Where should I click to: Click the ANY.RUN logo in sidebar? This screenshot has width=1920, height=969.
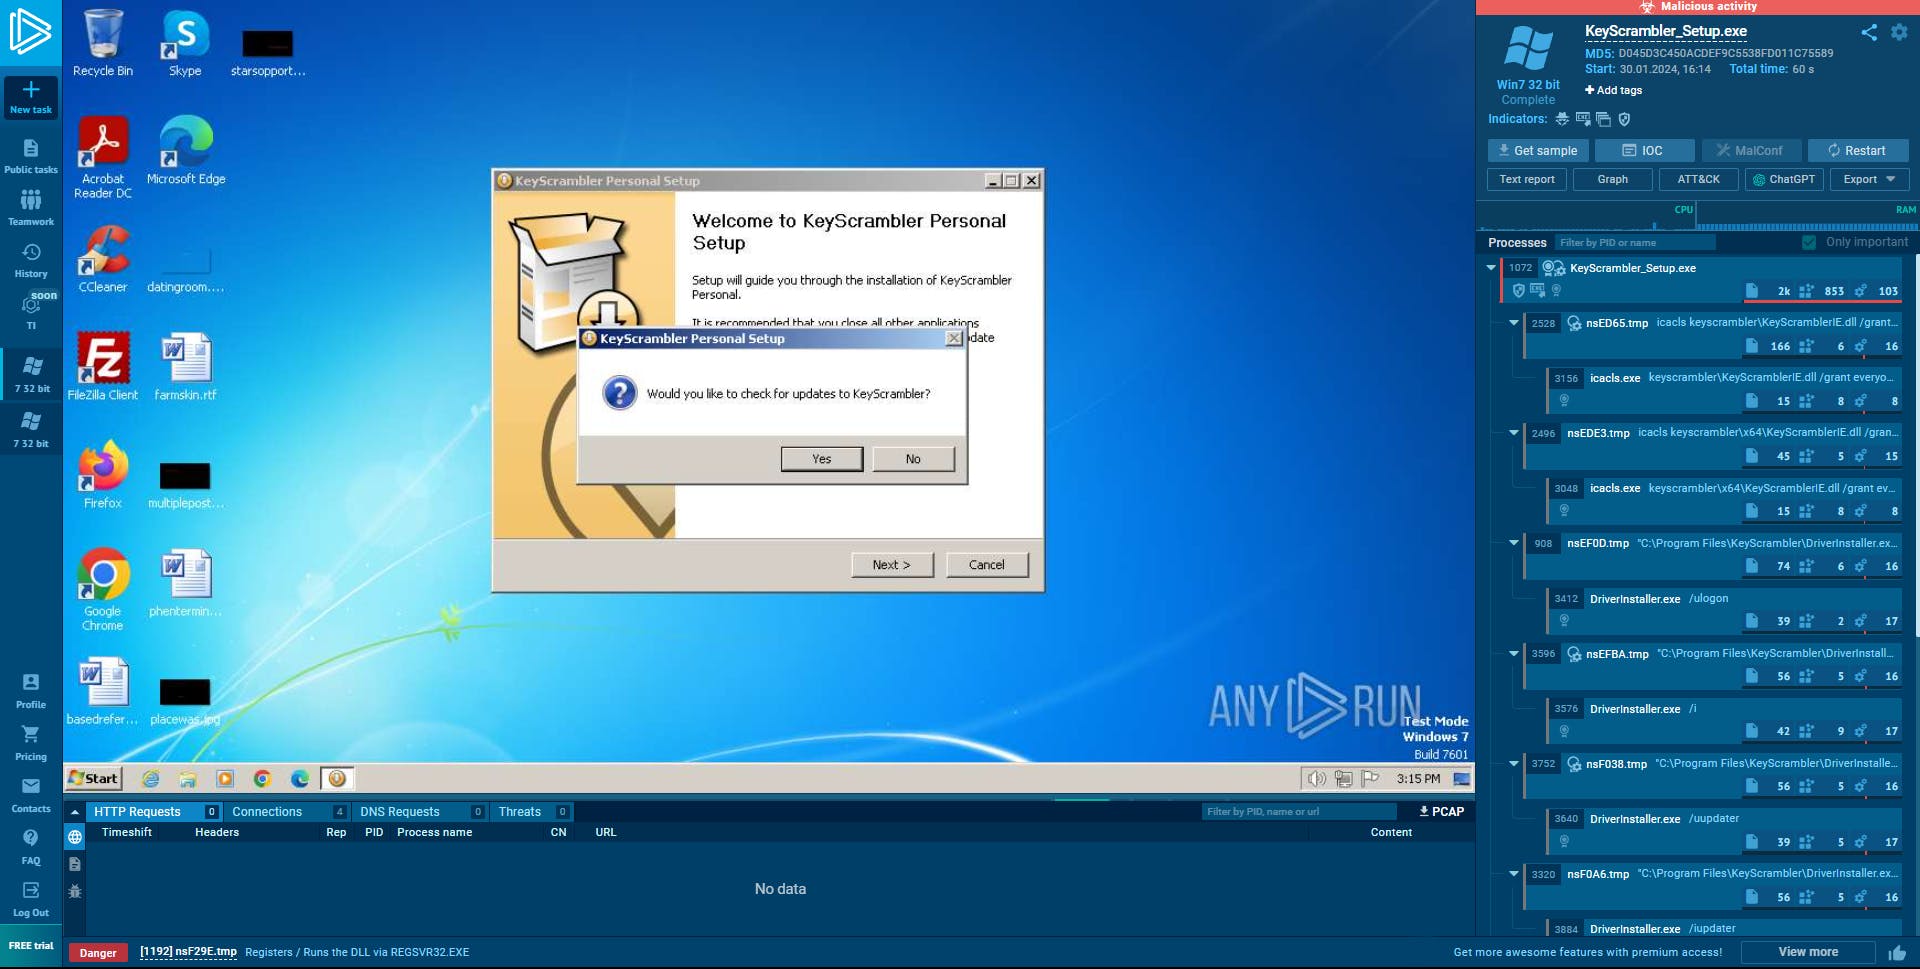tap(30, 32)
